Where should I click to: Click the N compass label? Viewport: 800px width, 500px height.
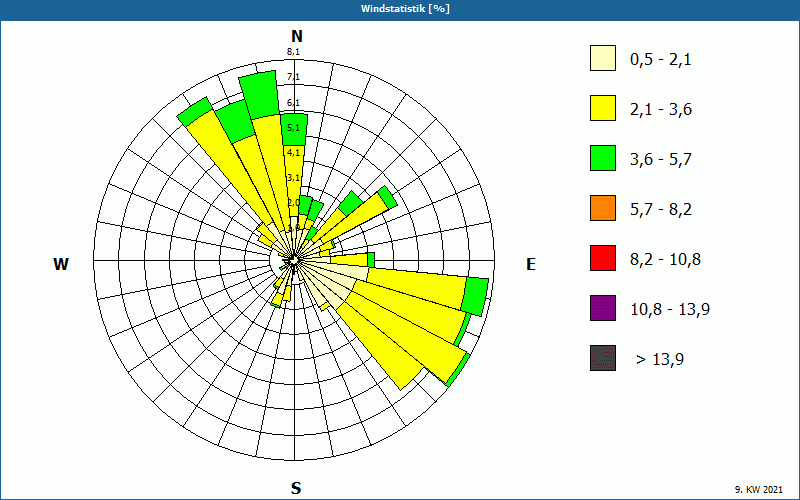(297, 36)
